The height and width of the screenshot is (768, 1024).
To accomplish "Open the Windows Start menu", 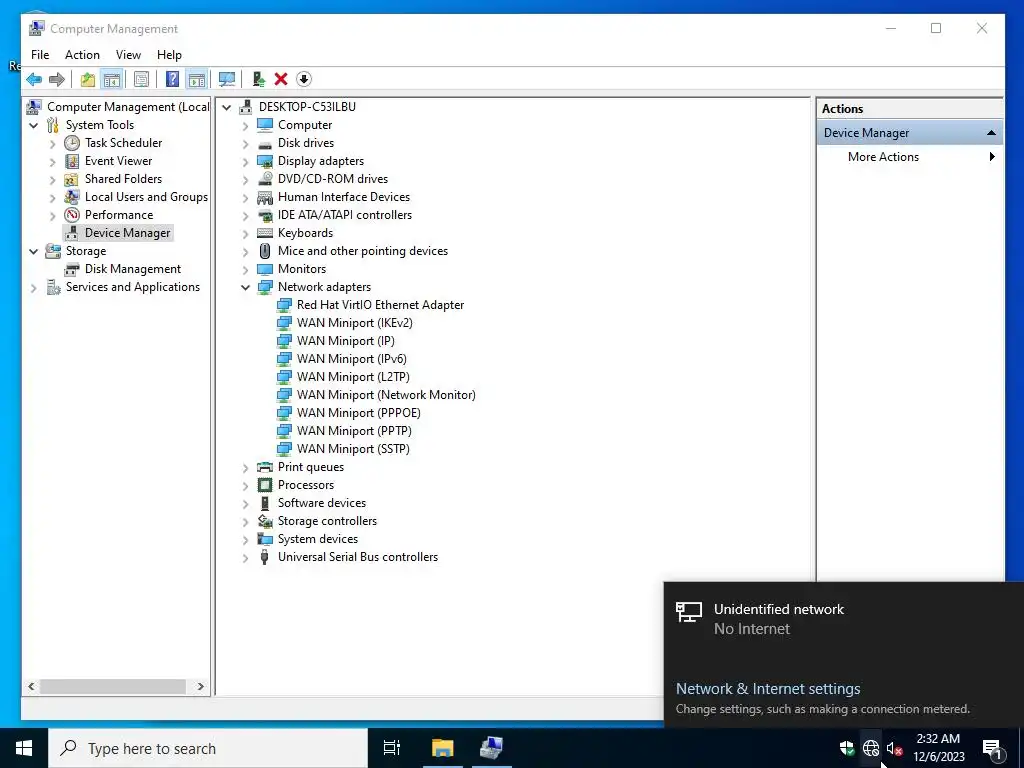I will (x=24, y=748).
